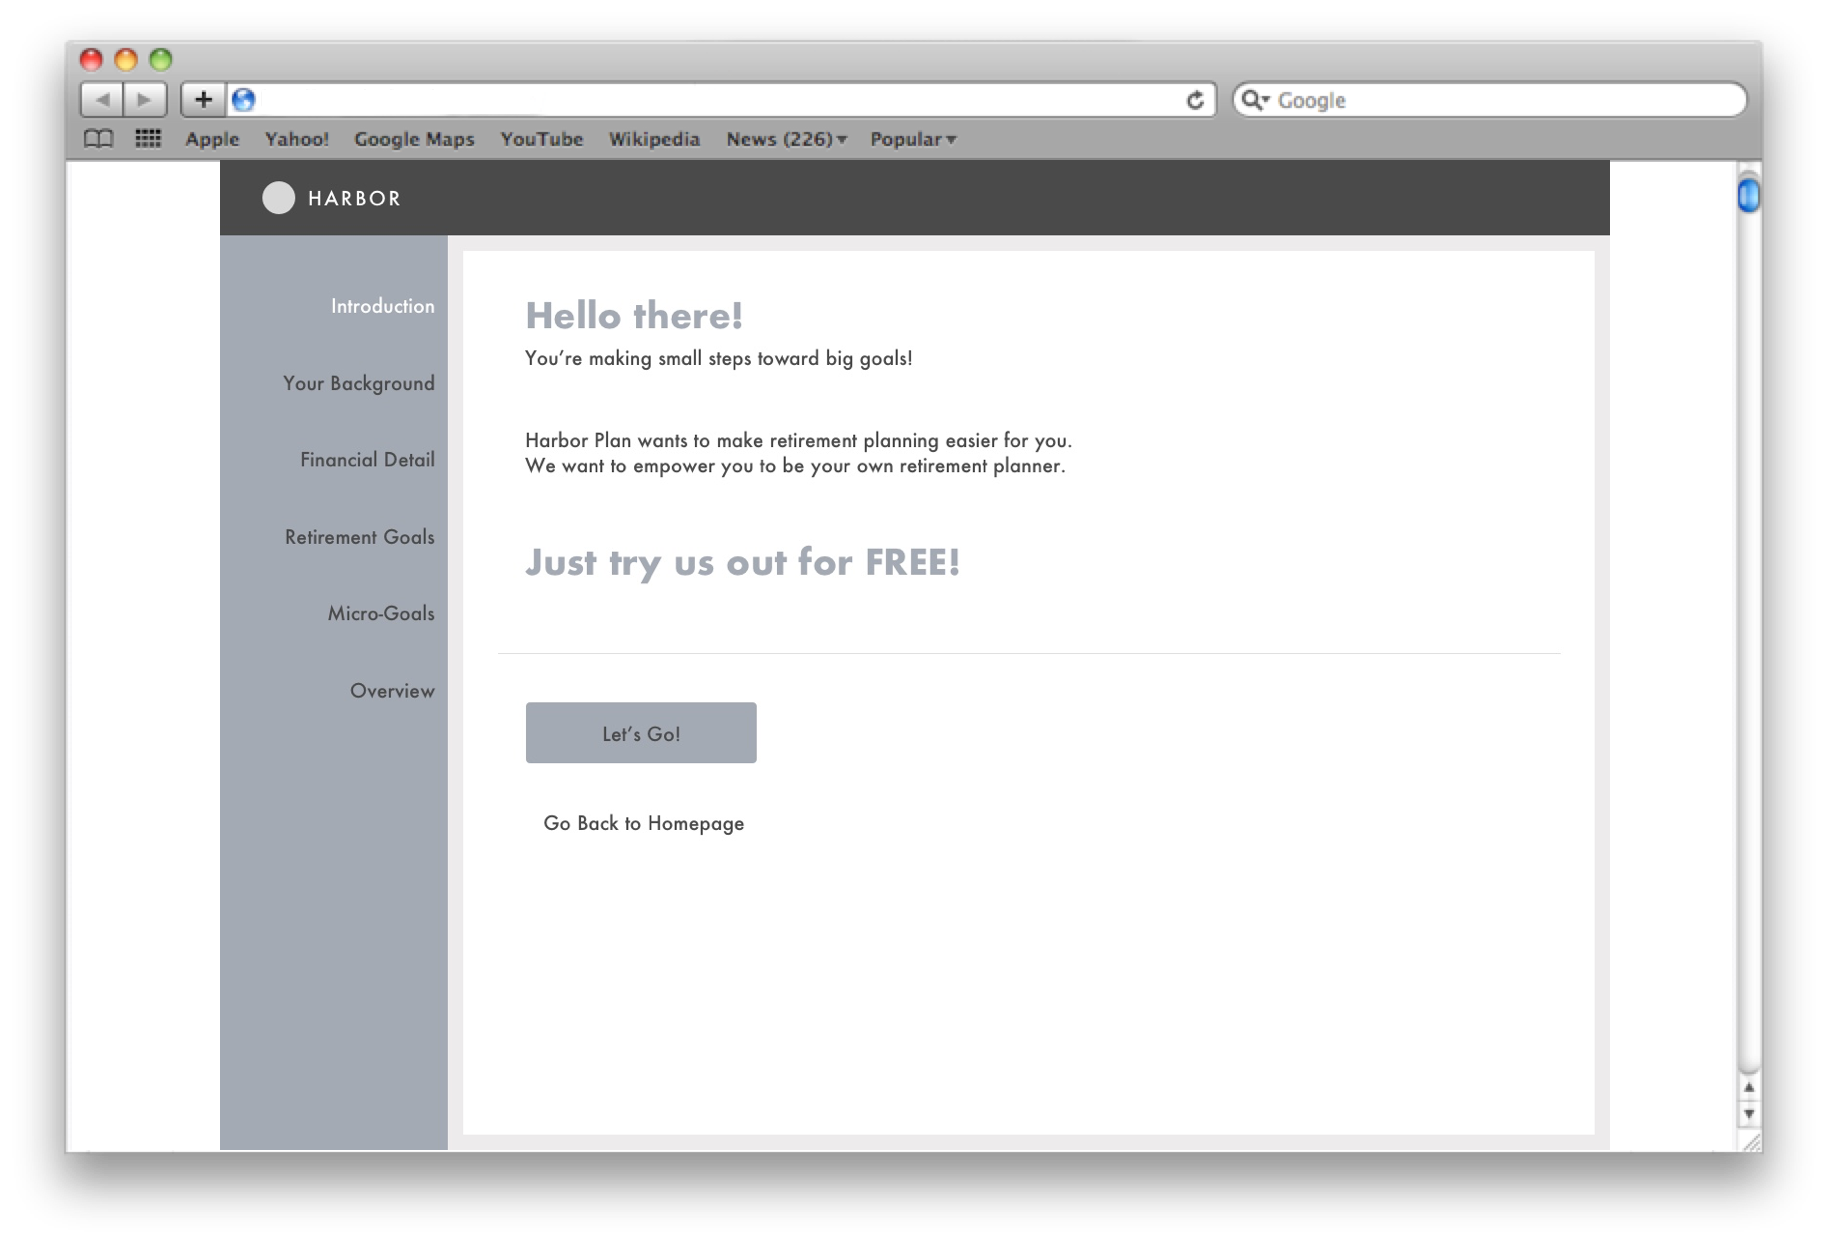Open the Top Sites grid icon
The image size is (1828, 1244).
pos(148,139)
